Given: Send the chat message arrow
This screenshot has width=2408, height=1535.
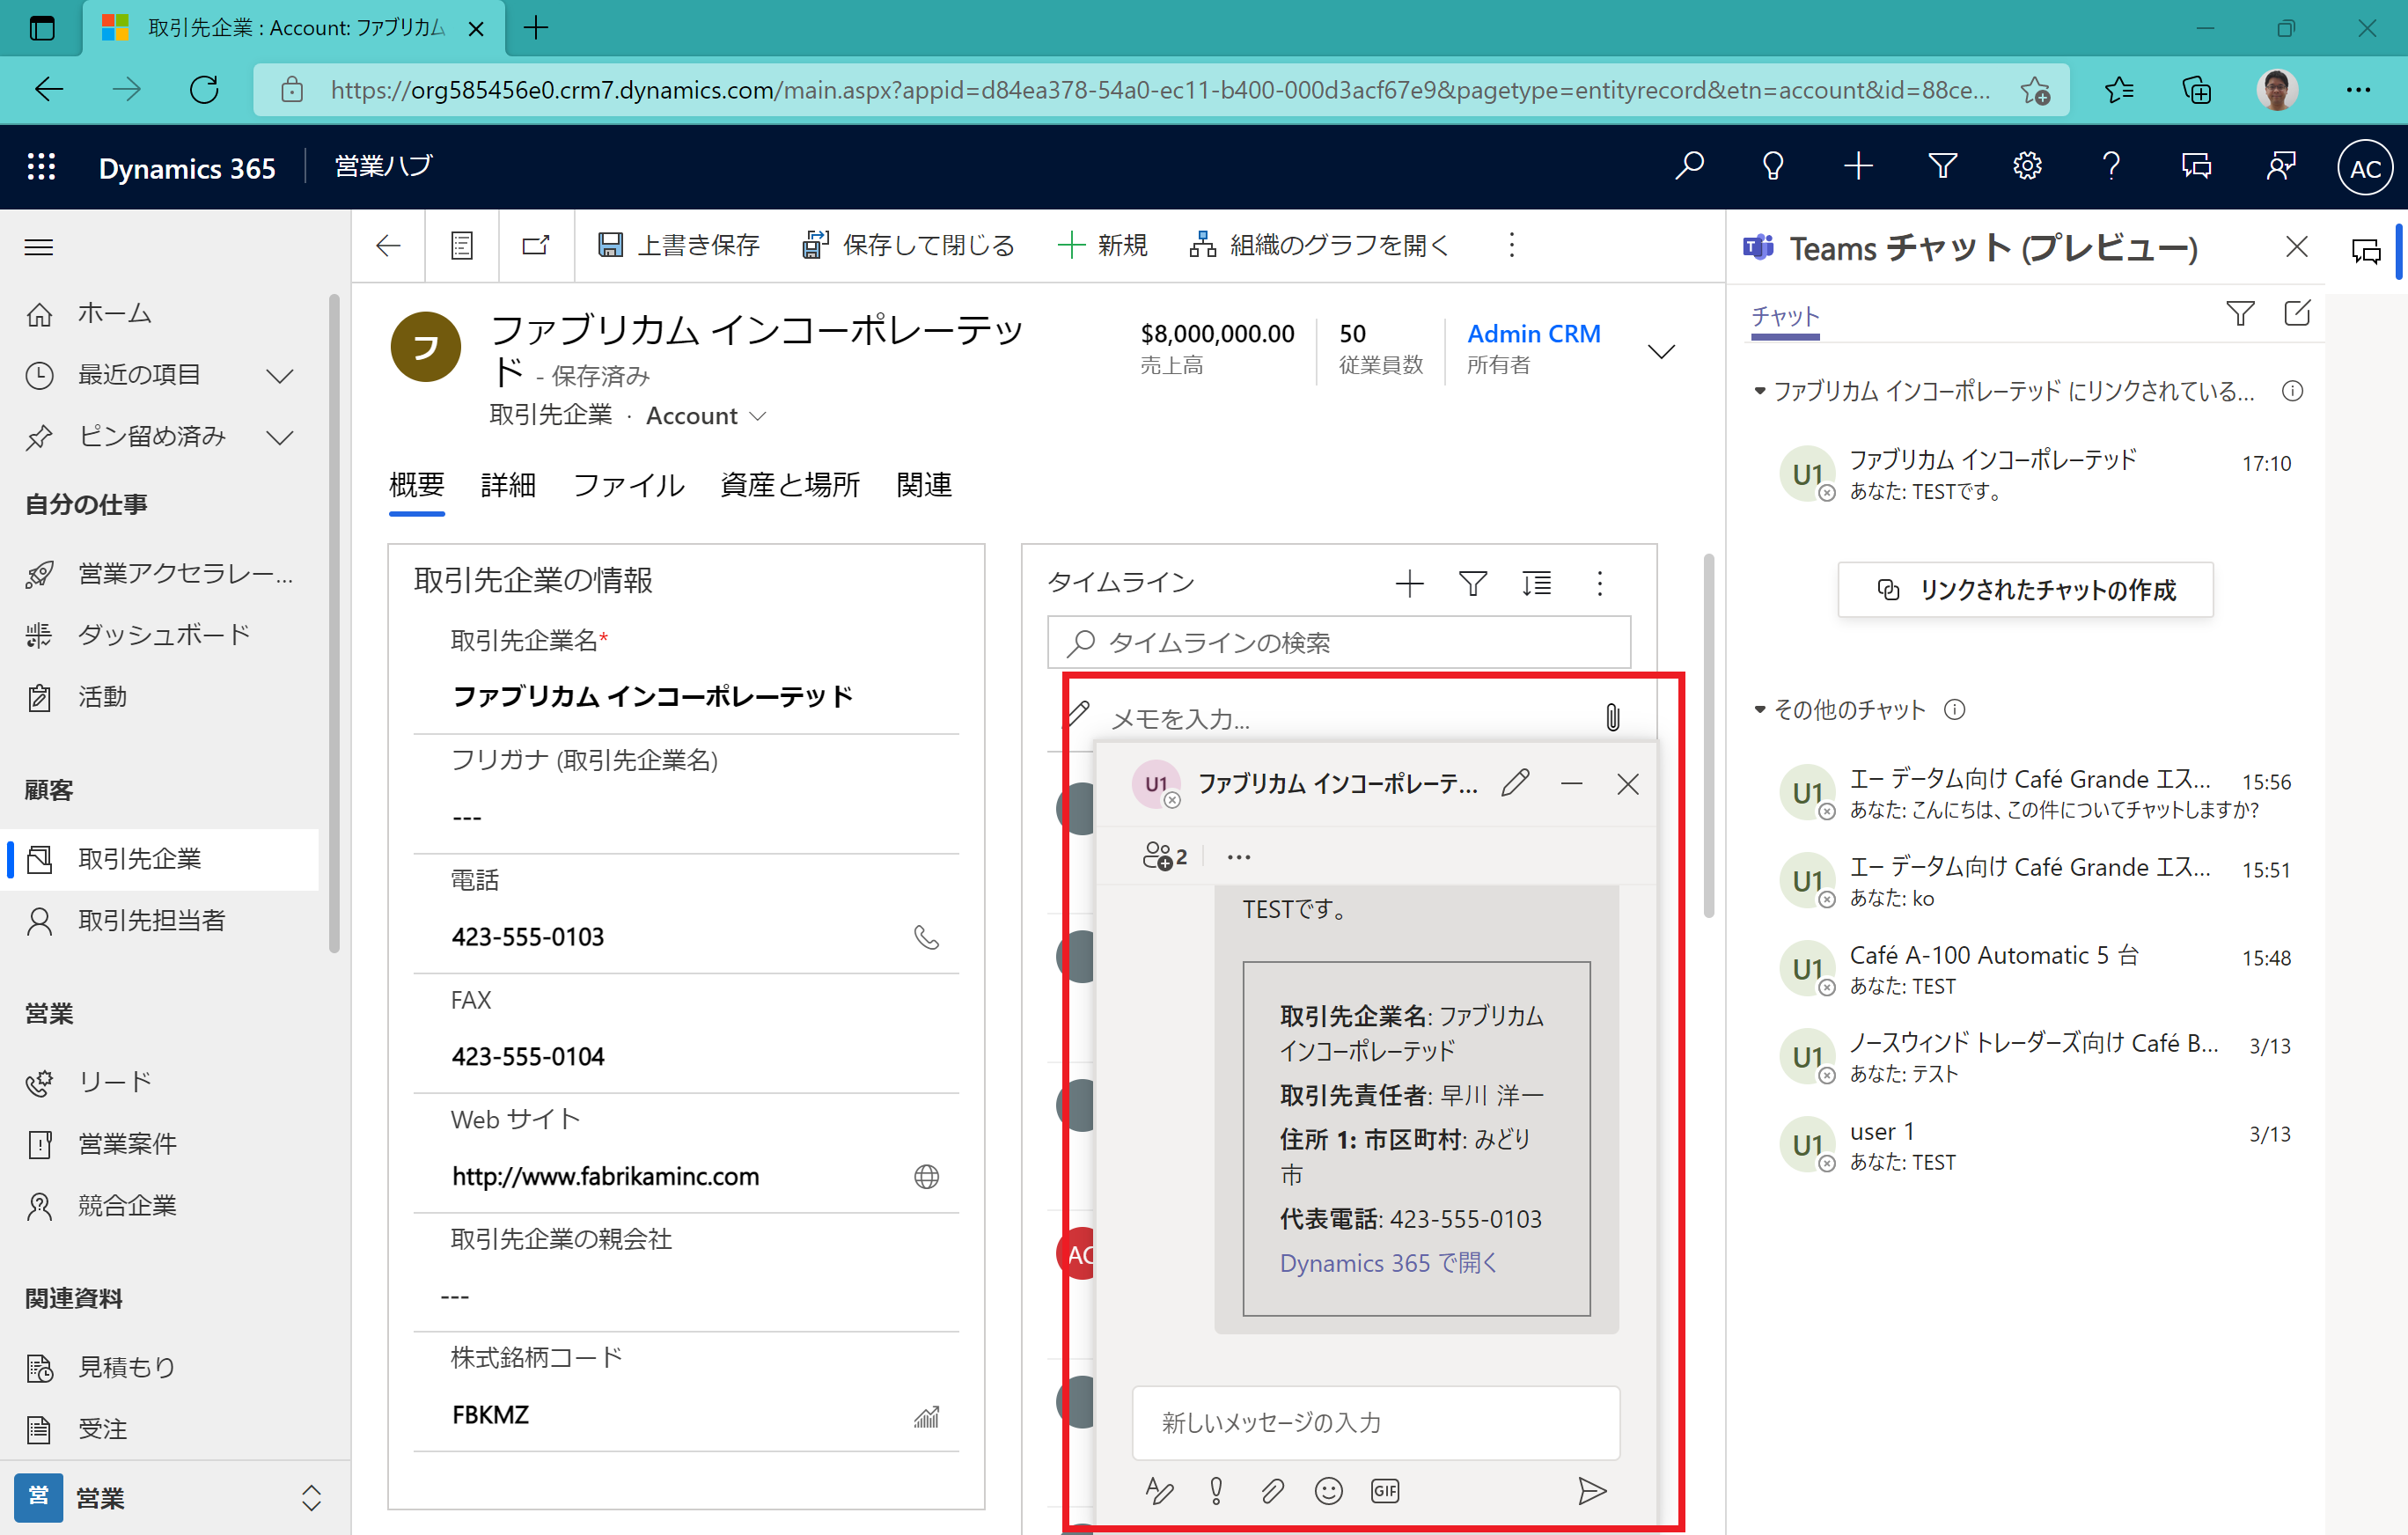Looking at the screenshot, I should [1592, 1491].
